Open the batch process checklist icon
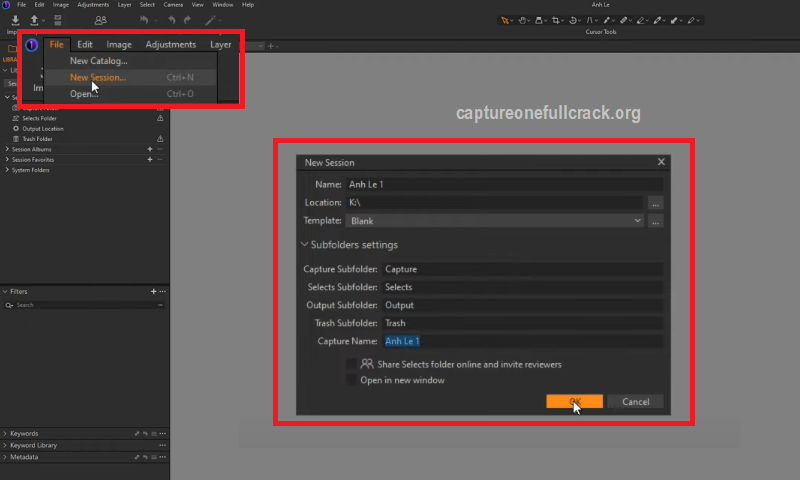The image size is (800, 480). click(58, 20)
